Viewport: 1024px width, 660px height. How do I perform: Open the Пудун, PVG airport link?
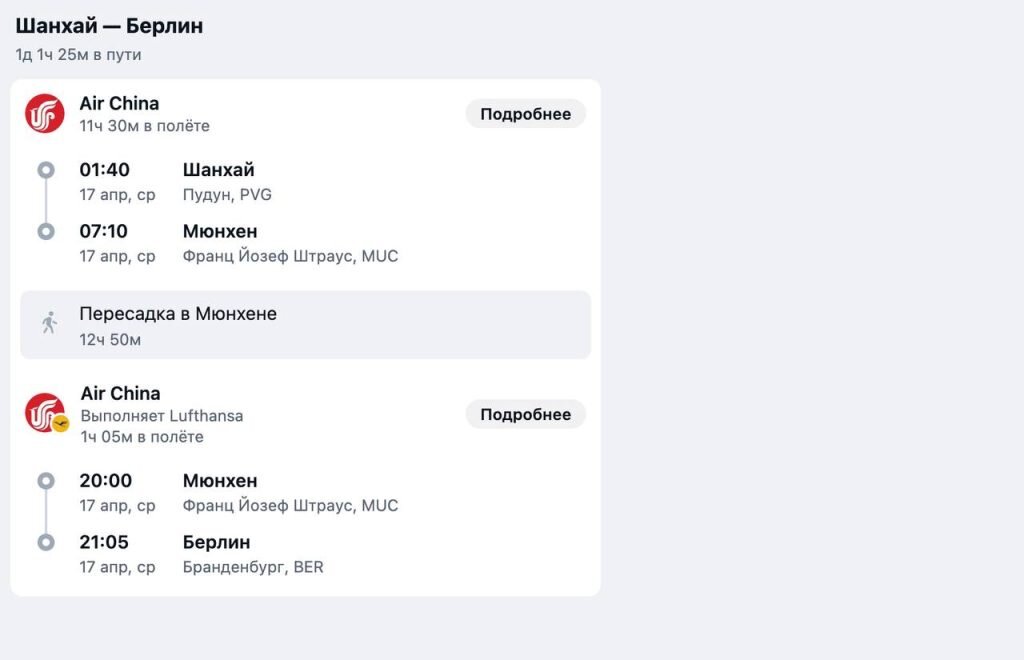(x=226, y=195)
